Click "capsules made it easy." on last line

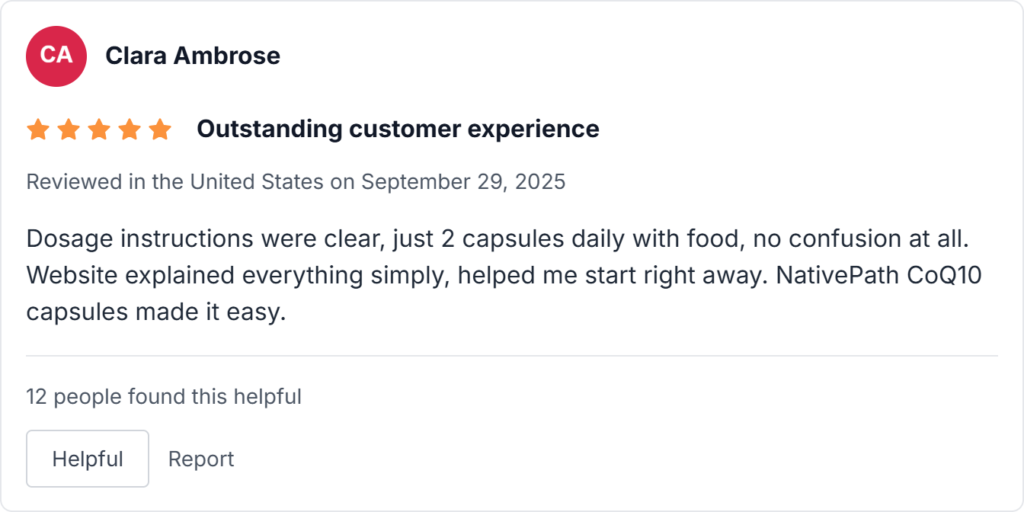click(x=156, y=312)
